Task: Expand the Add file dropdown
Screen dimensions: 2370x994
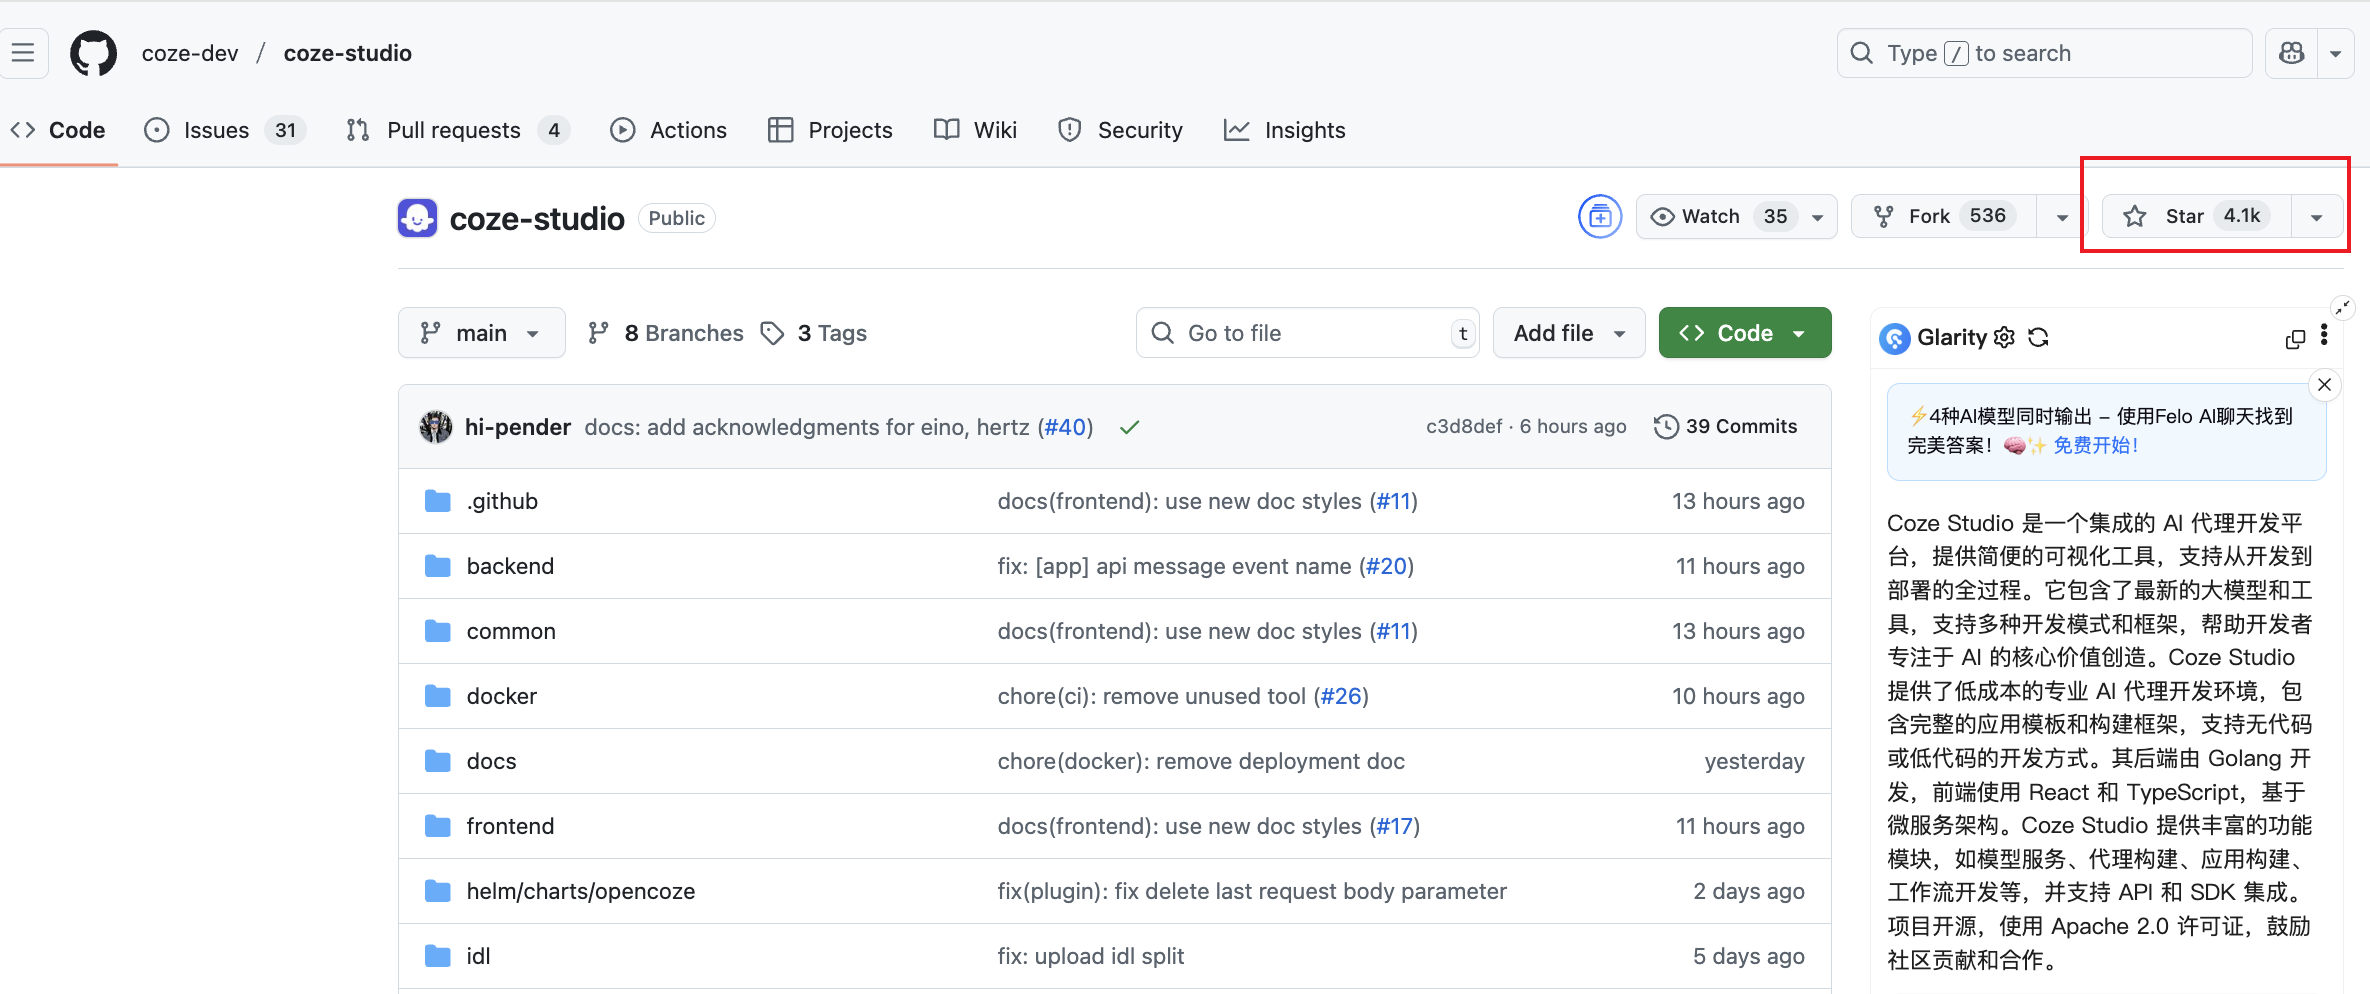Action: click(1568, 333)
